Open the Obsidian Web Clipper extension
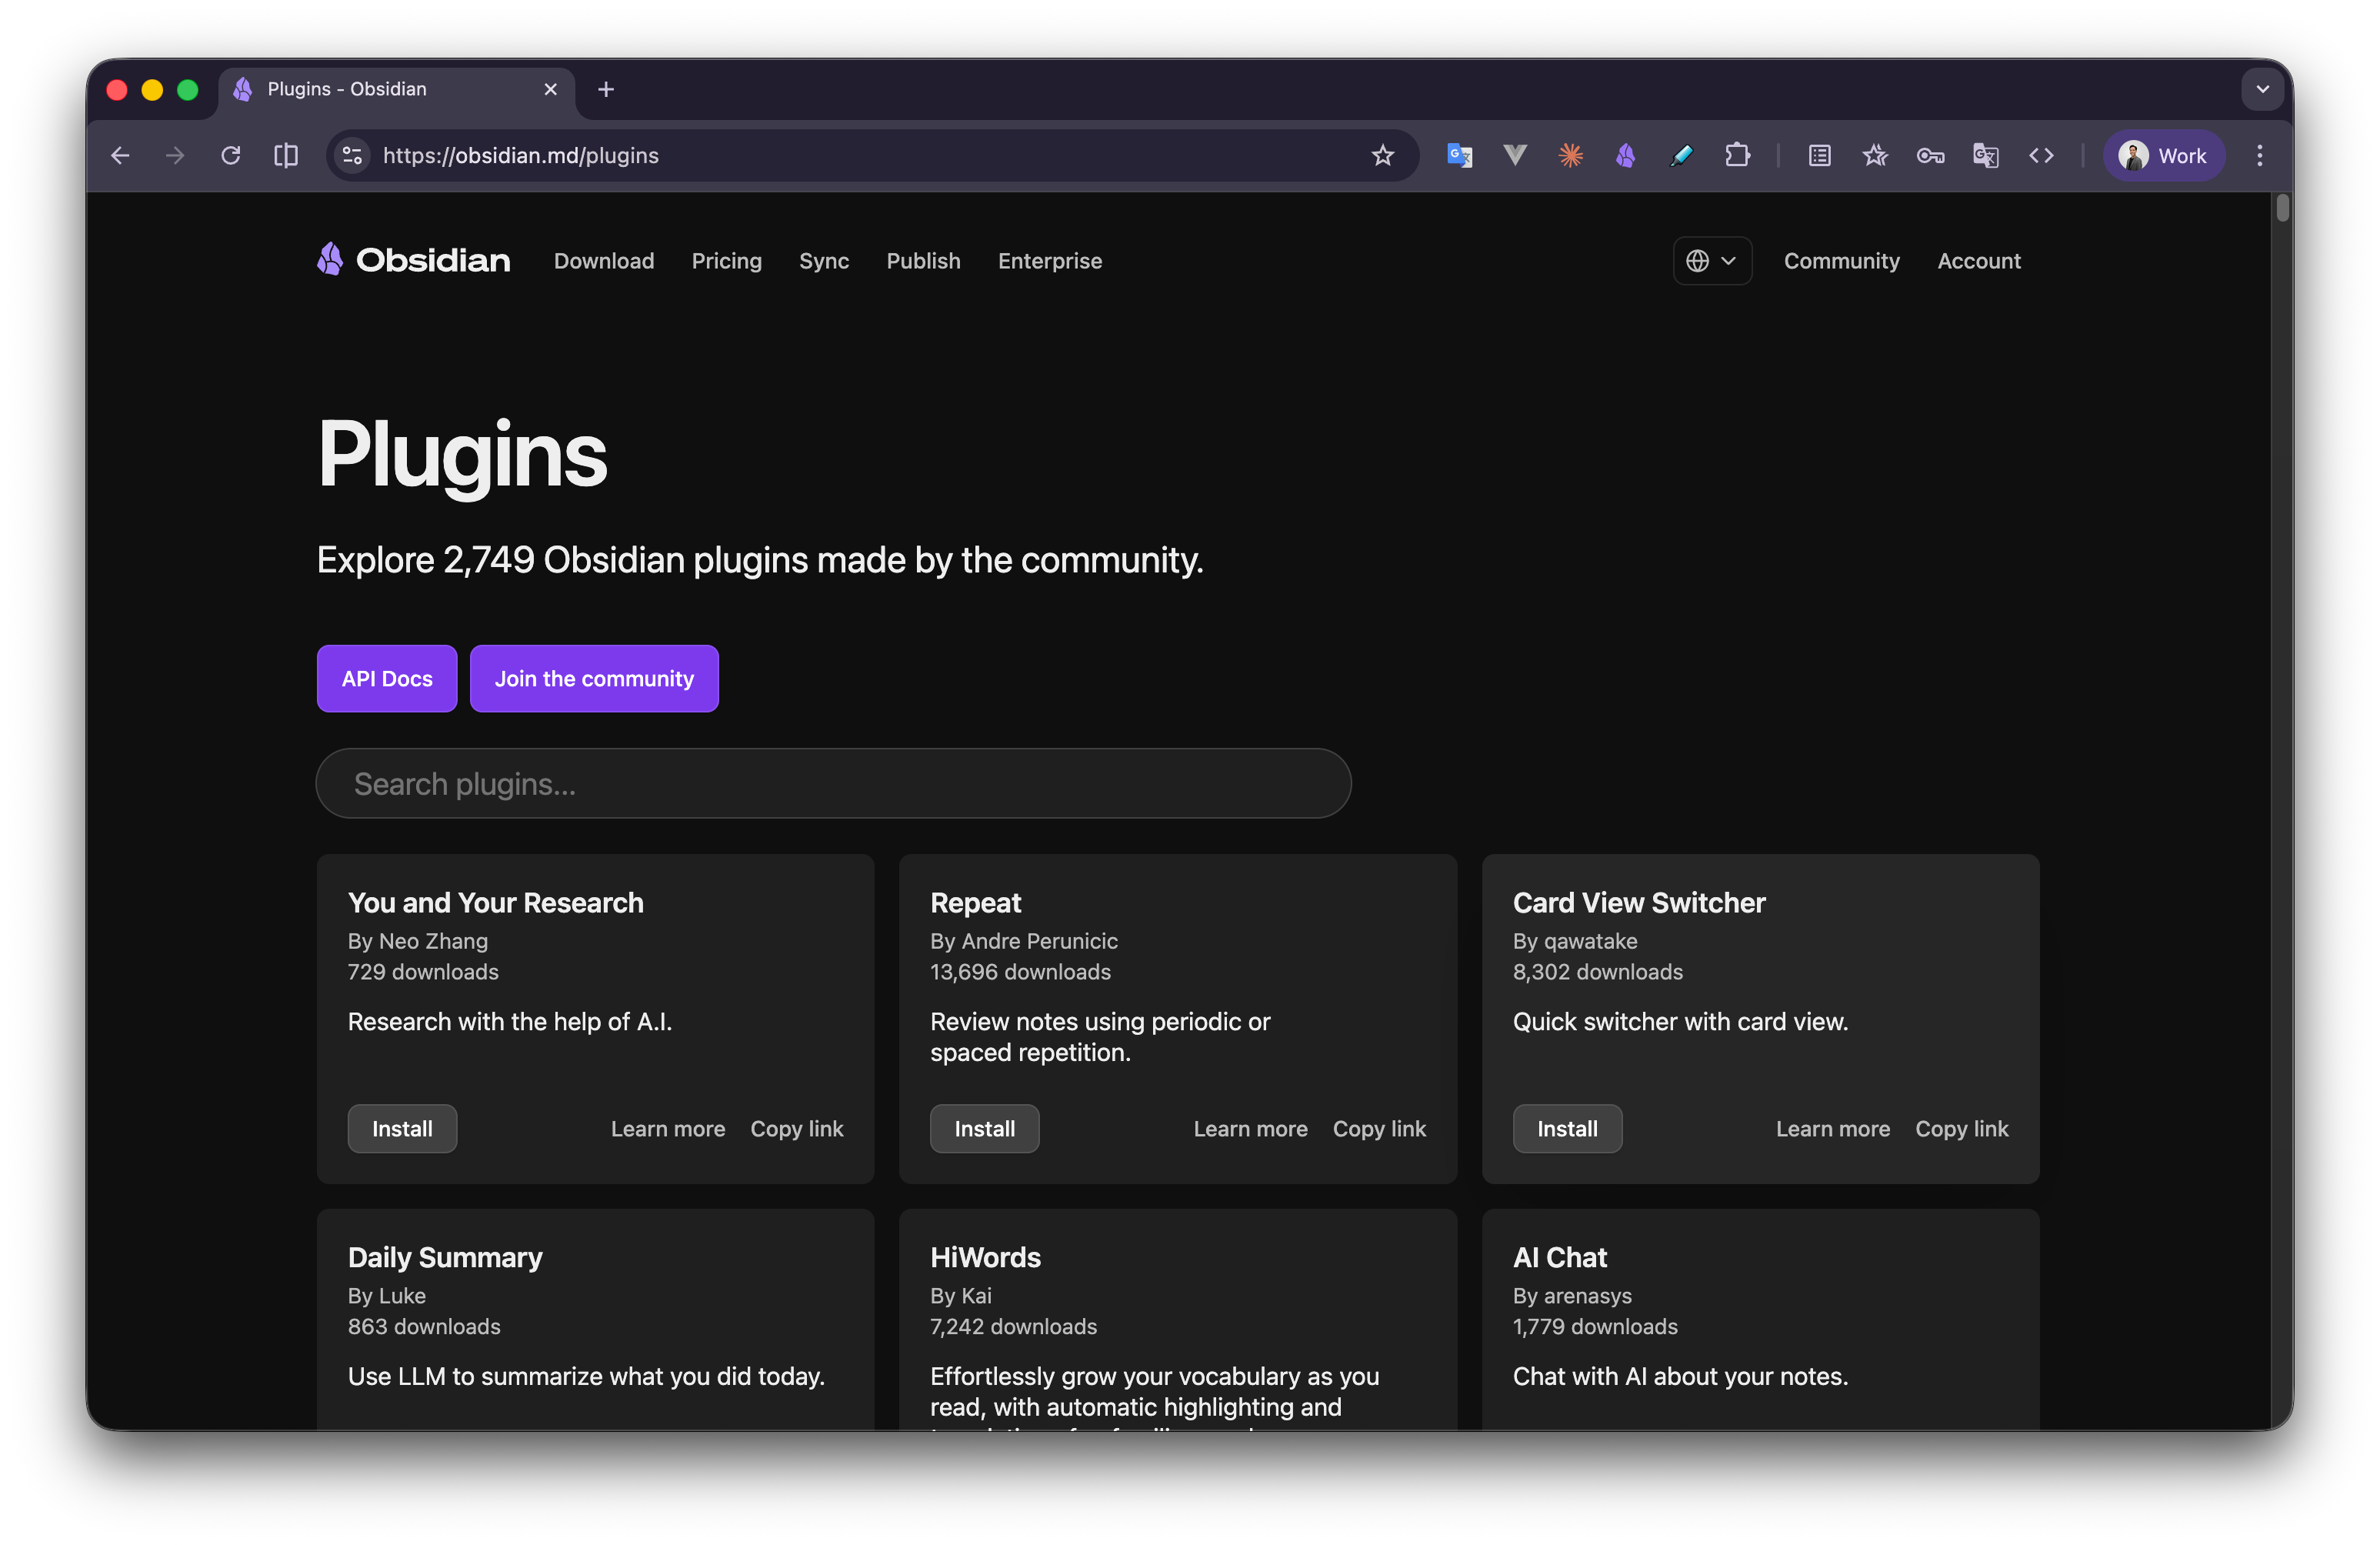The height and width of the screenshot is (1545, 2380). click(1625, 155)
